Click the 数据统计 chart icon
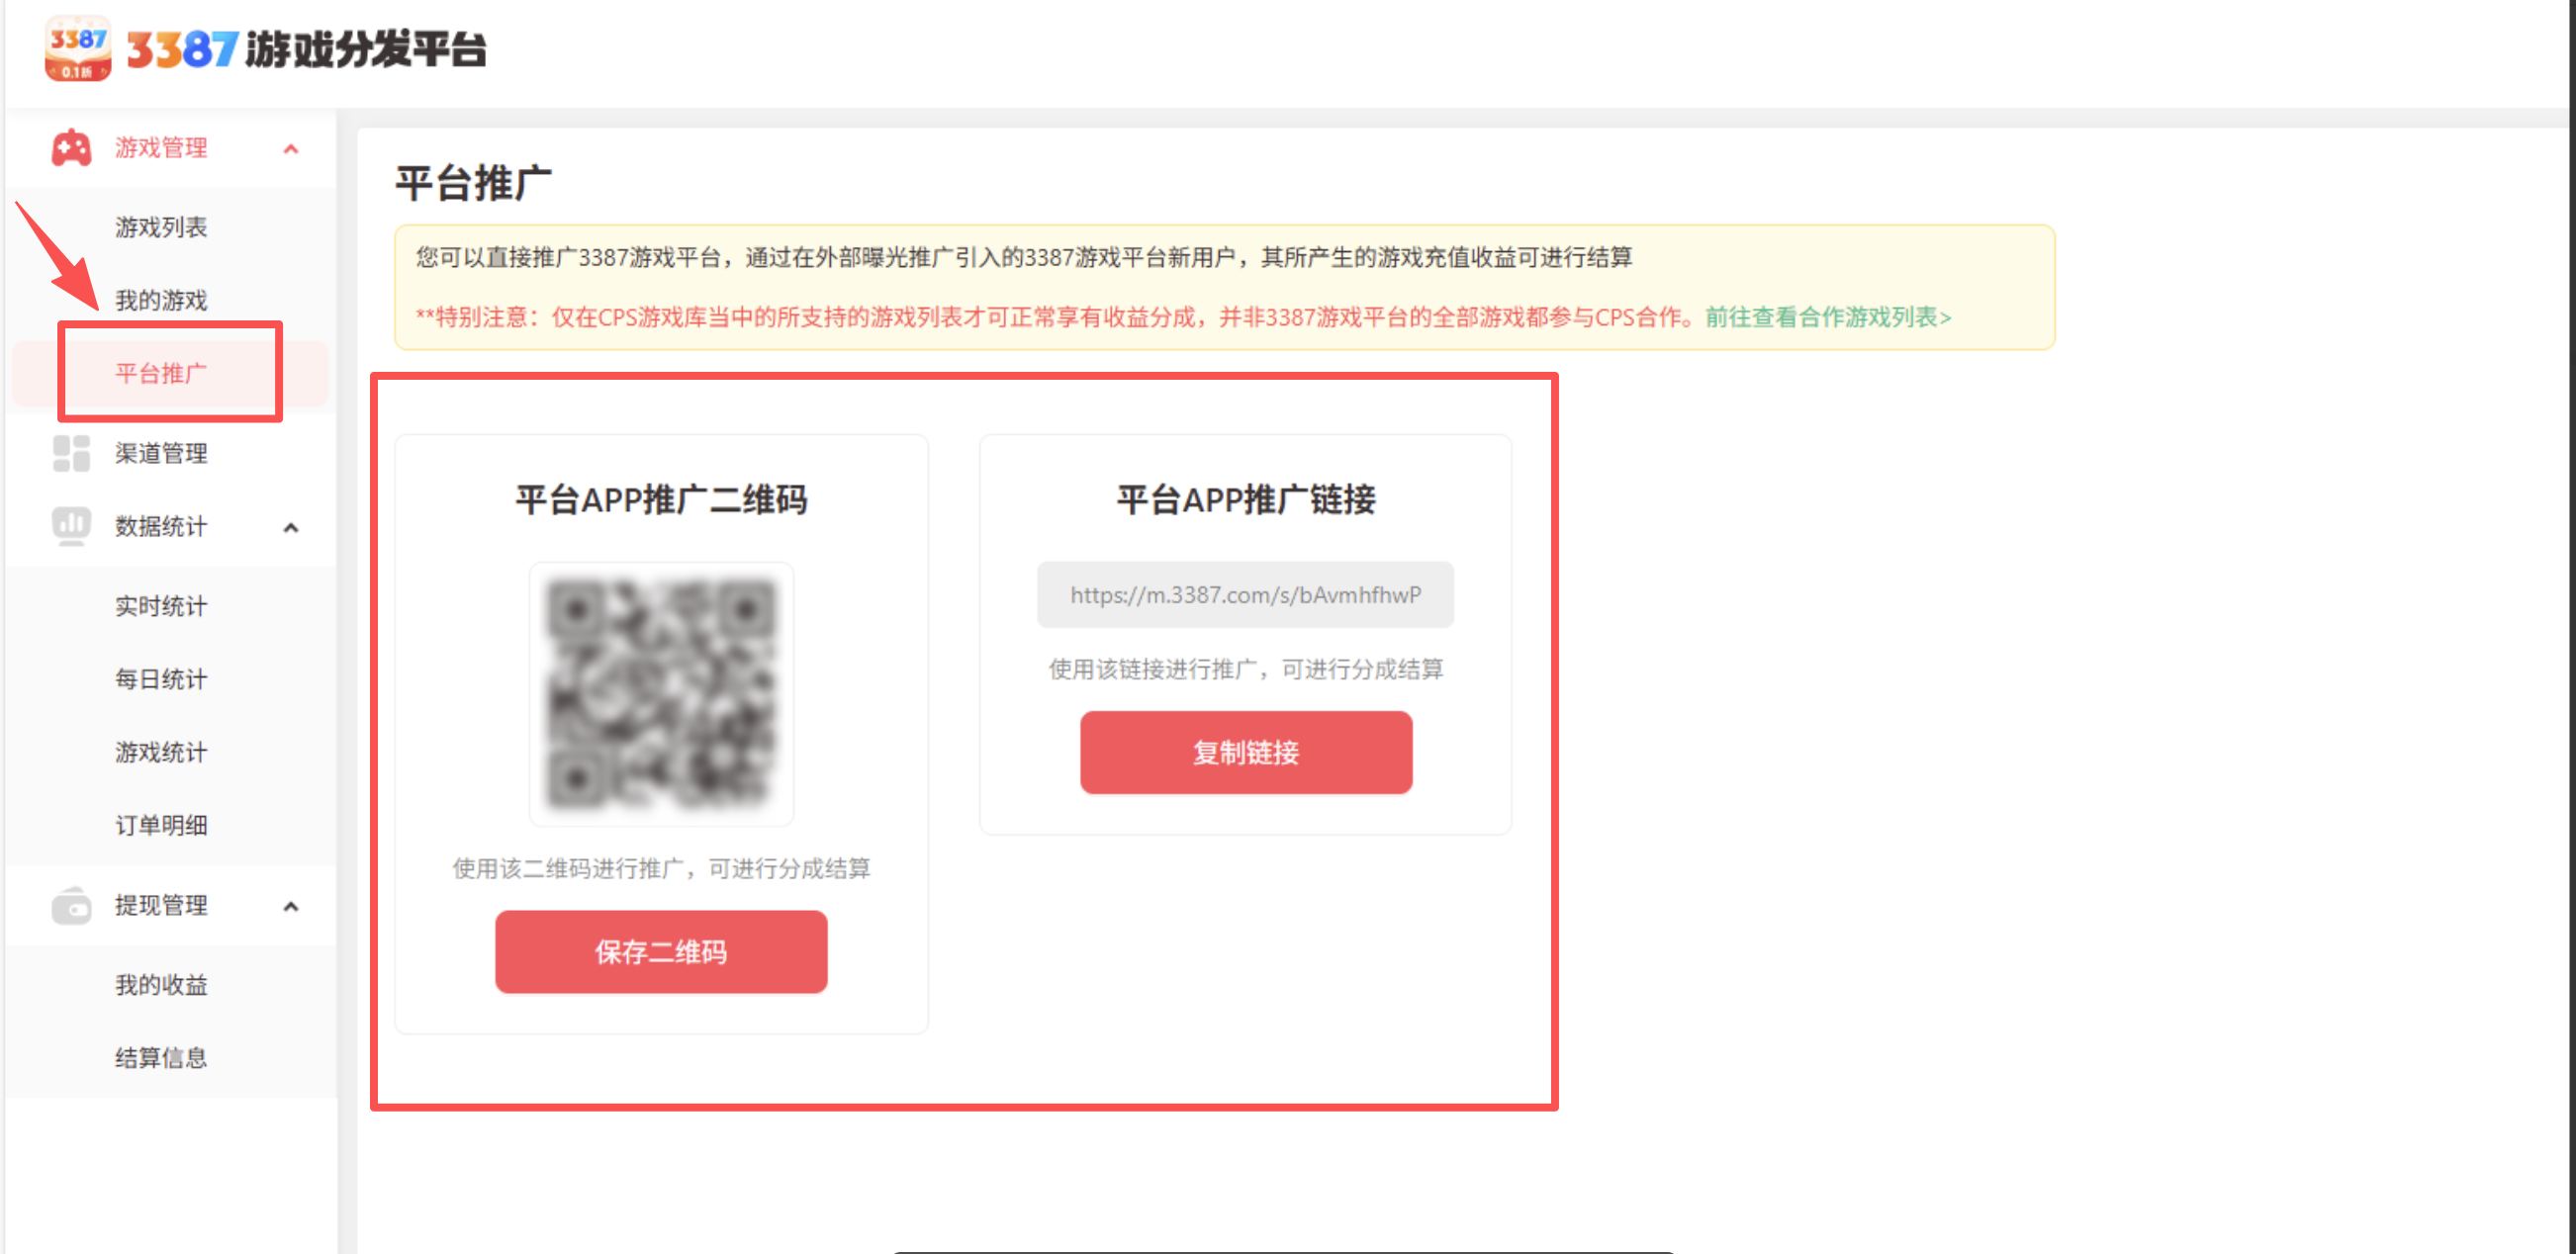The width and height of the screenshot is (2576, 1254). point(71,526)
